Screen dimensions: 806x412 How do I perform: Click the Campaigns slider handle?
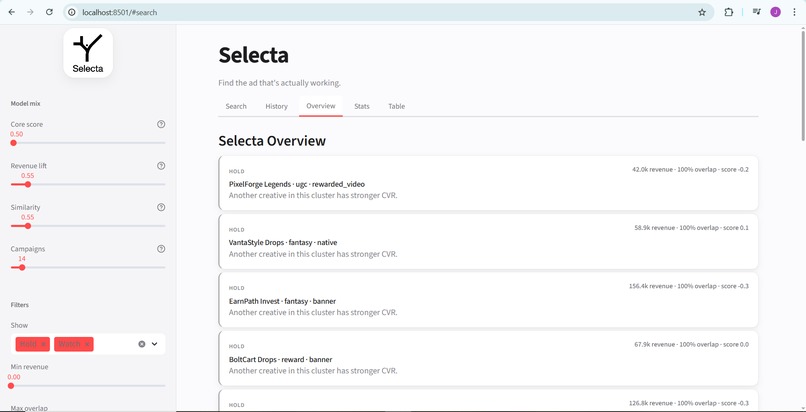tap(22, 267)
